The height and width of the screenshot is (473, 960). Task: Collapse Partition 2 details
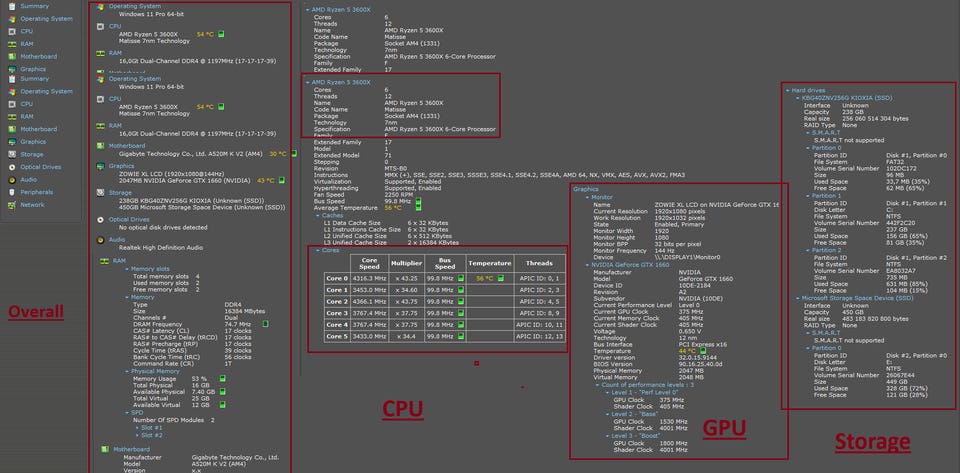[808, 250]
